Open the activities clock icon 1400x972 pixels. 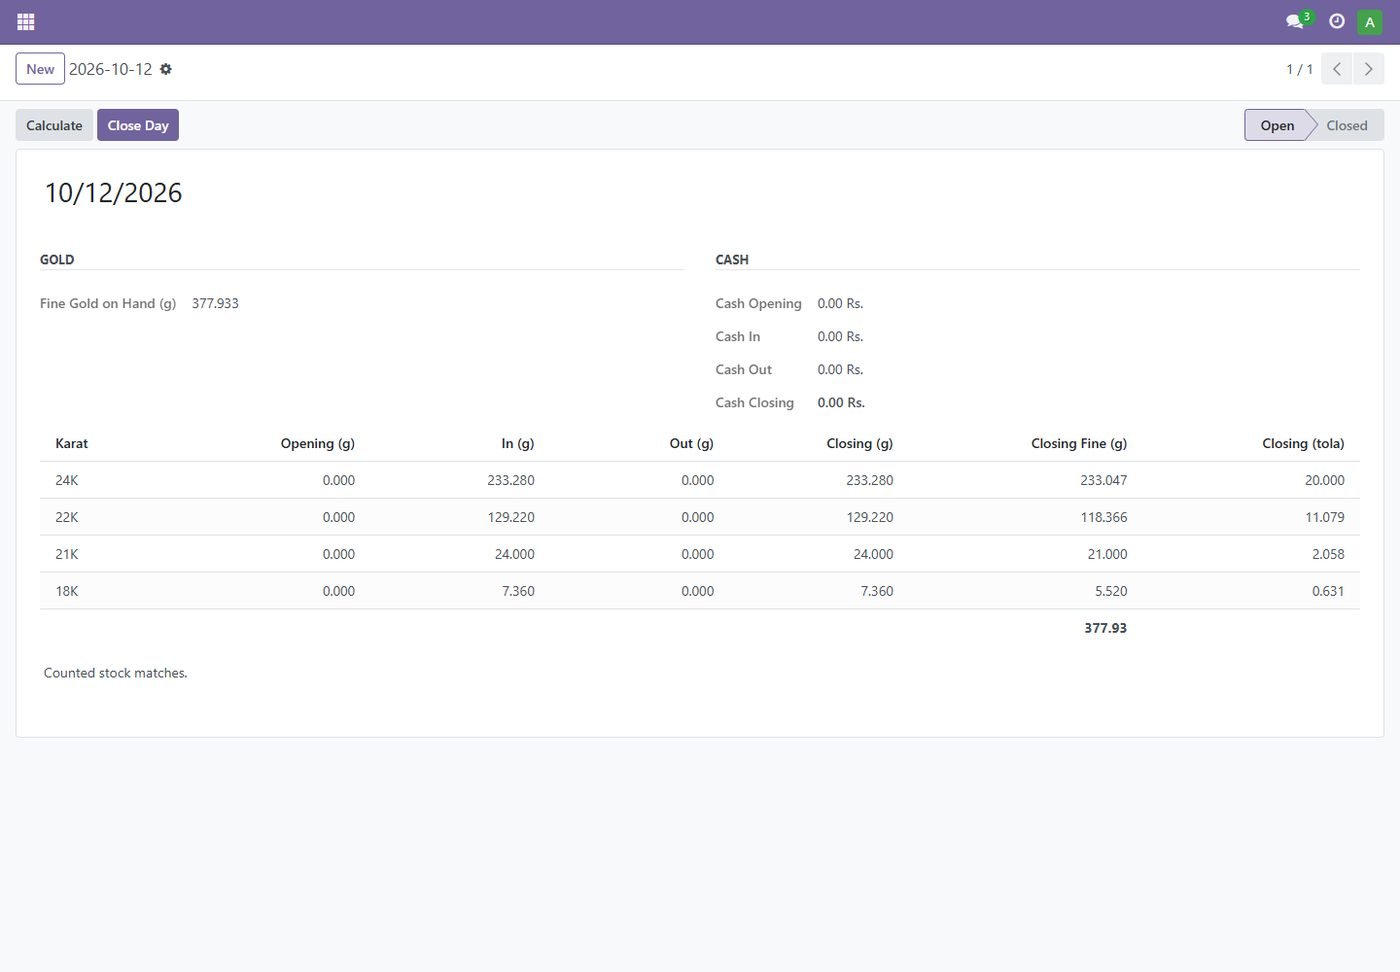(1337, 21)
